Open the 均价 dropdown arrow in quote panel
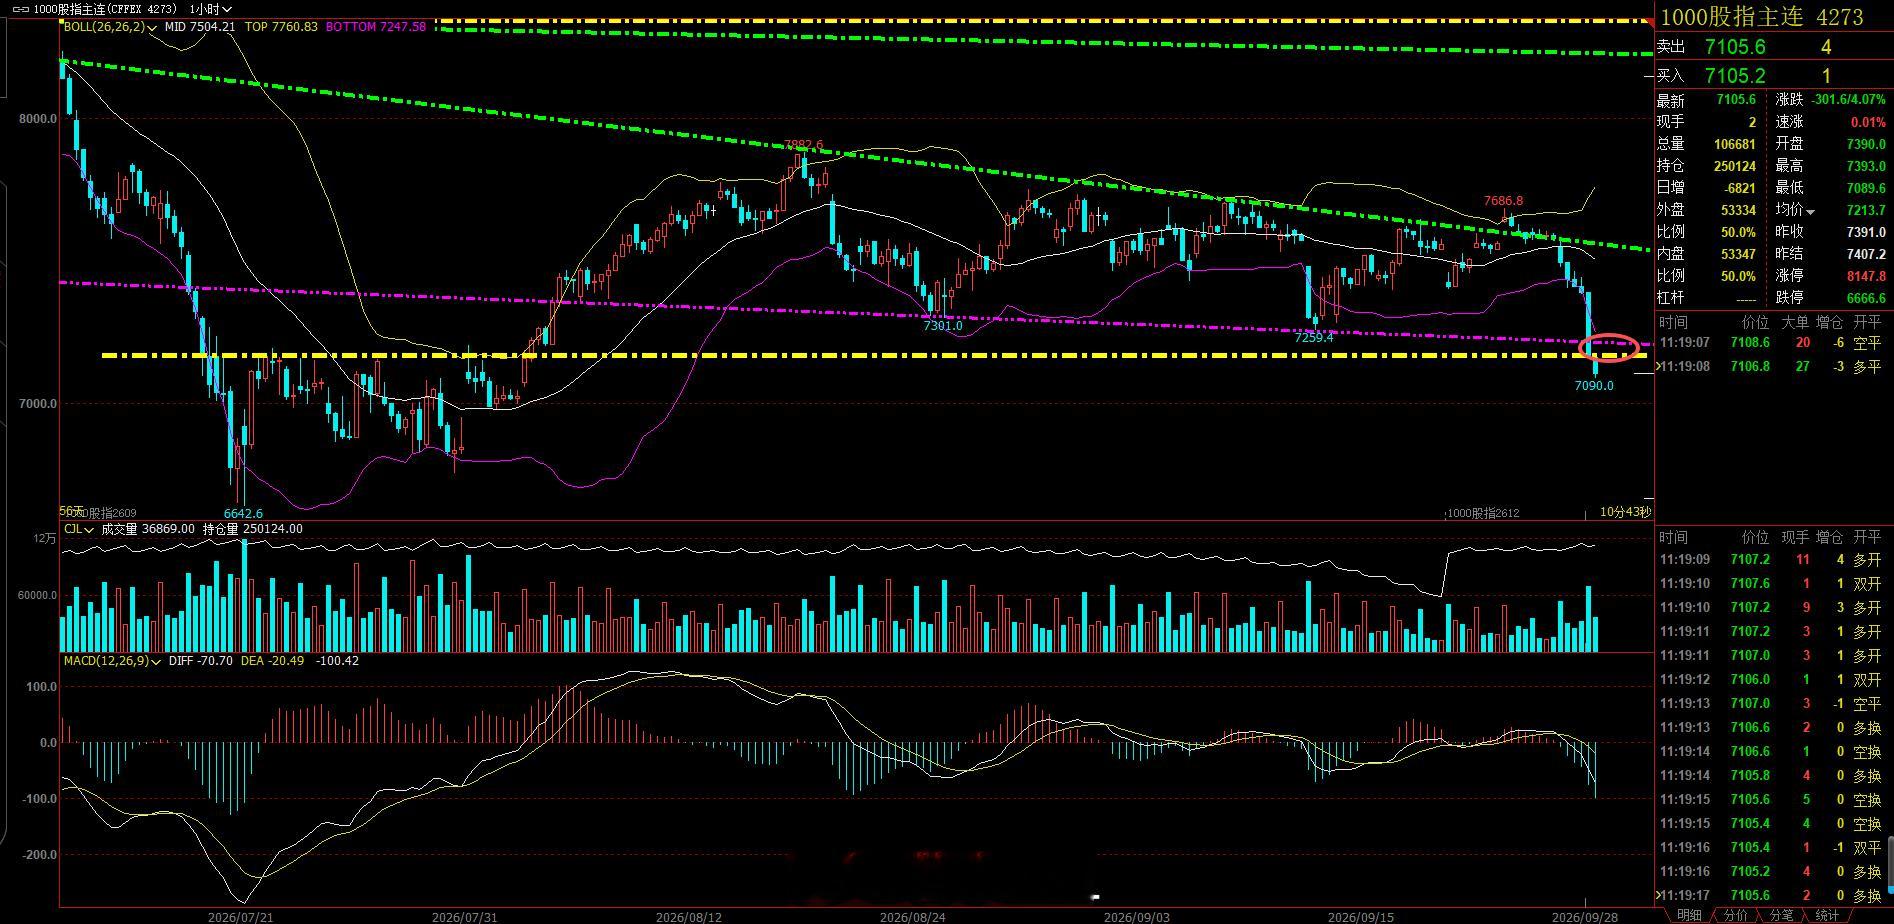This screenshot has height=924, width=1894. pos(1810,211)
